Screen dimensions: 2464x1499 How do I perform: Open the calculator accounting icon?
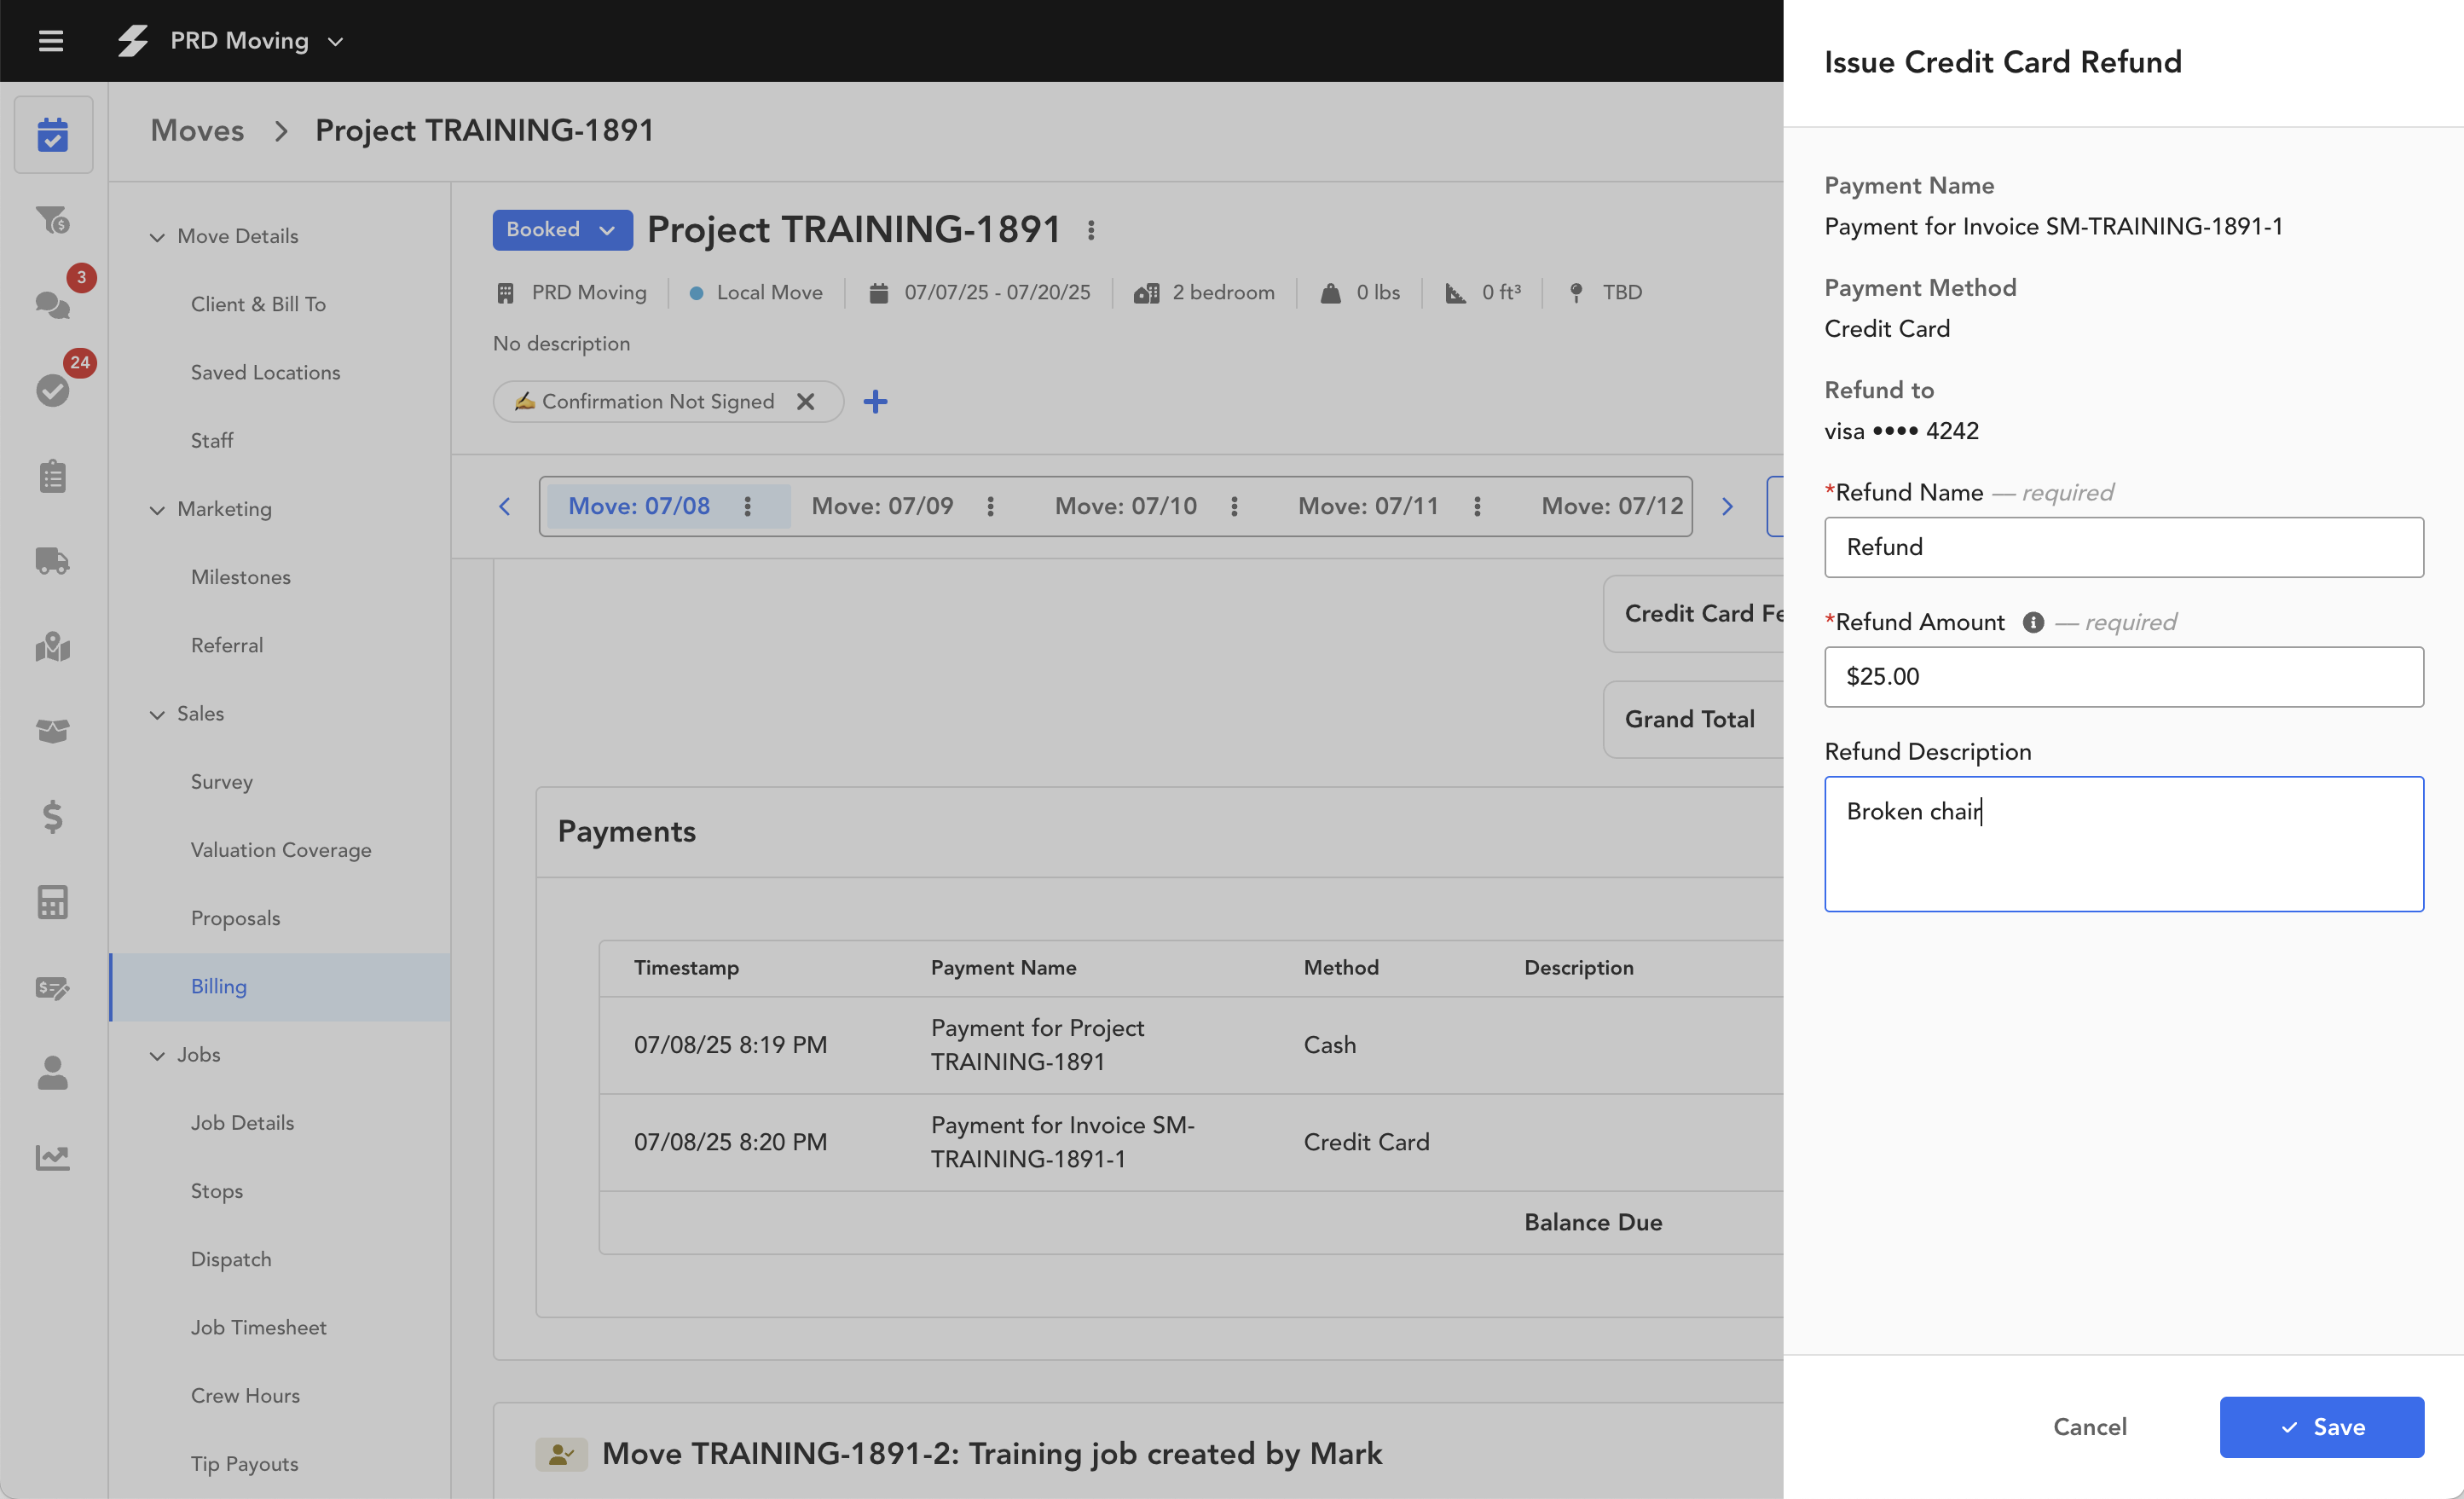(53, 902)
